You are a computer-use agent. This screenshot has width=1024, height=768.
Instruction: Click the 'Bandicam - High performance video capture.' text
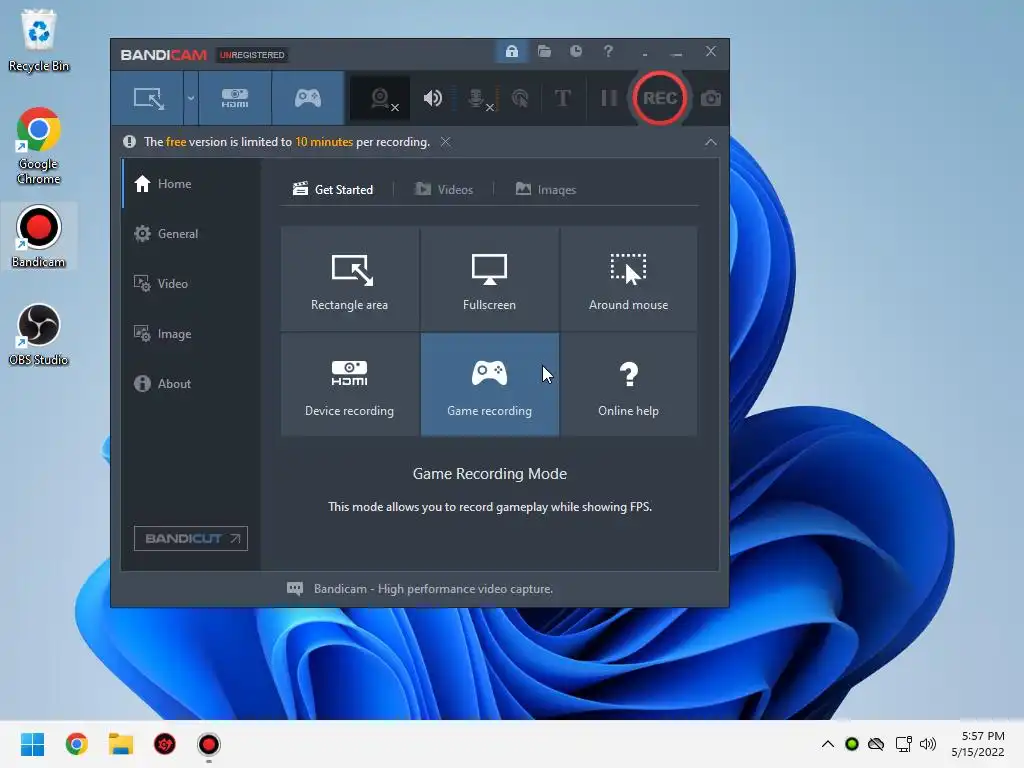click(x=433, y=589)
